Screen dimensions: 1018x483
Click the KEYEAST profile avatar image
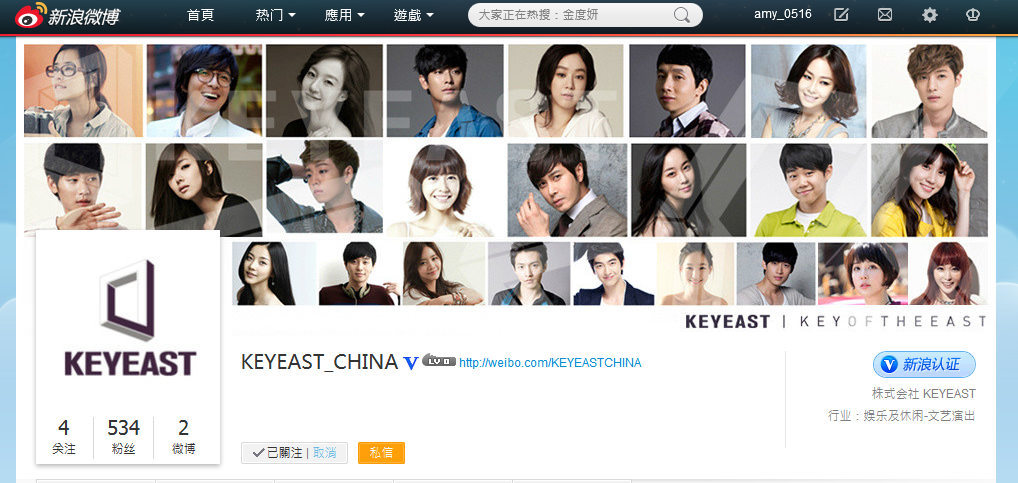[x=128, y=318]
